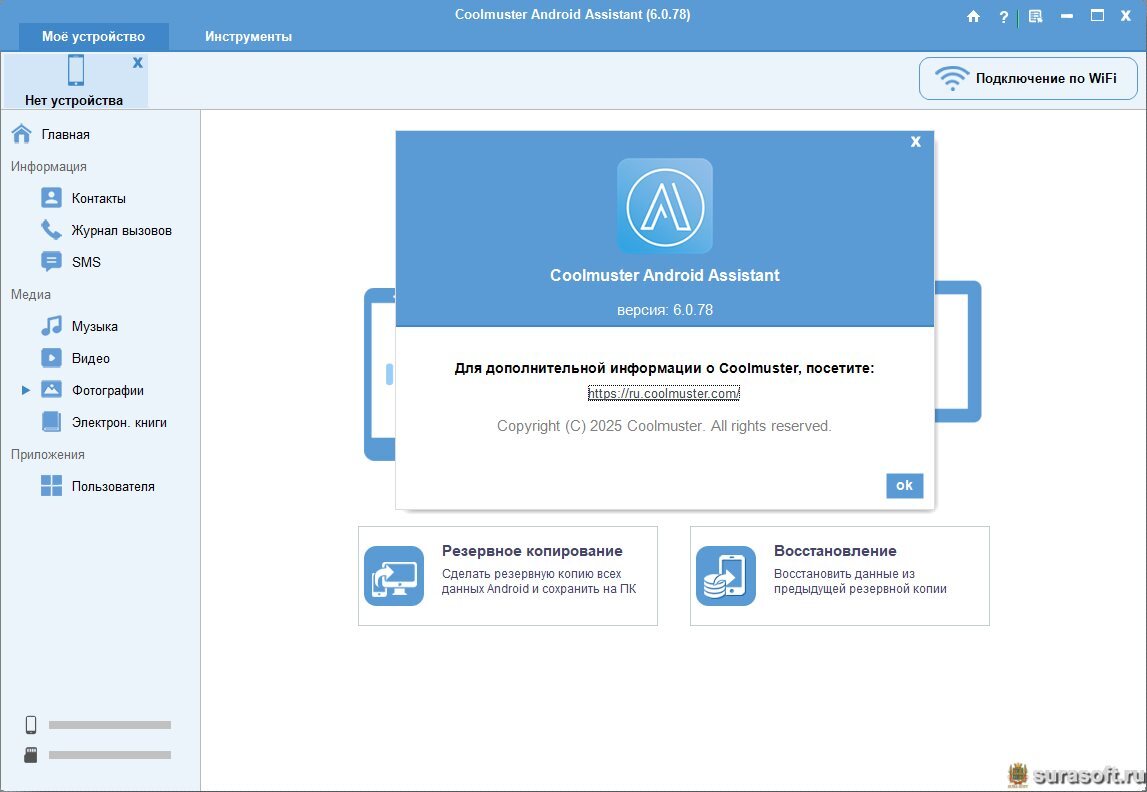Click the phone storage progress bar
Screen dimensions: 1147x792
click(110, 725)
